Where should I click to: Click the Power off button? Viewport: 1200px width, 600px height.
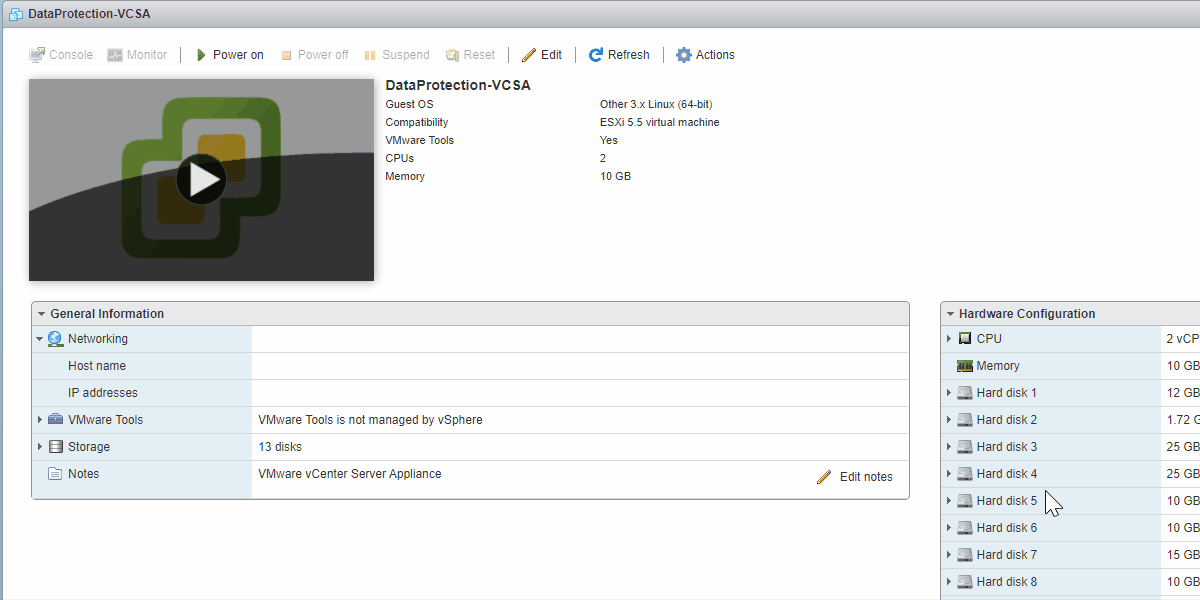tap(314, 55)
